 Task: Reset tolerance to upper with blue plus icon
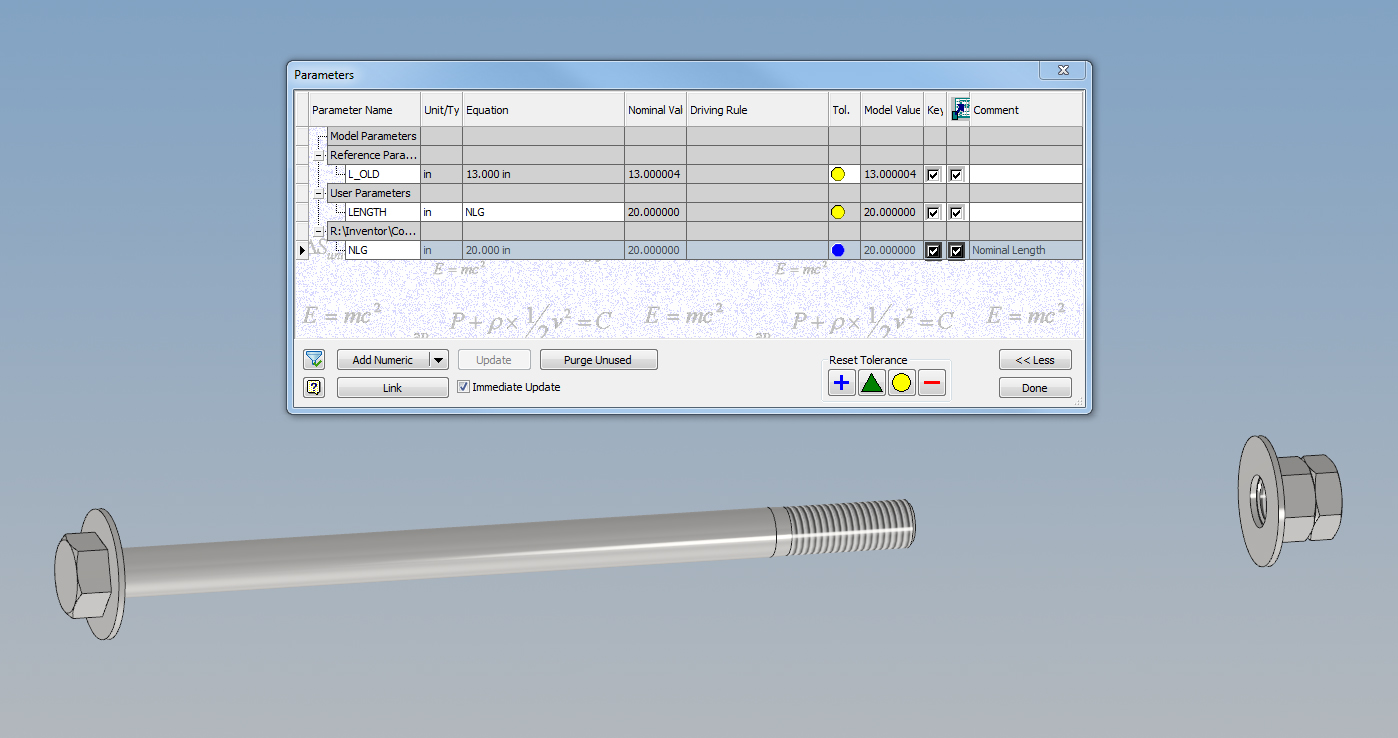840,382
